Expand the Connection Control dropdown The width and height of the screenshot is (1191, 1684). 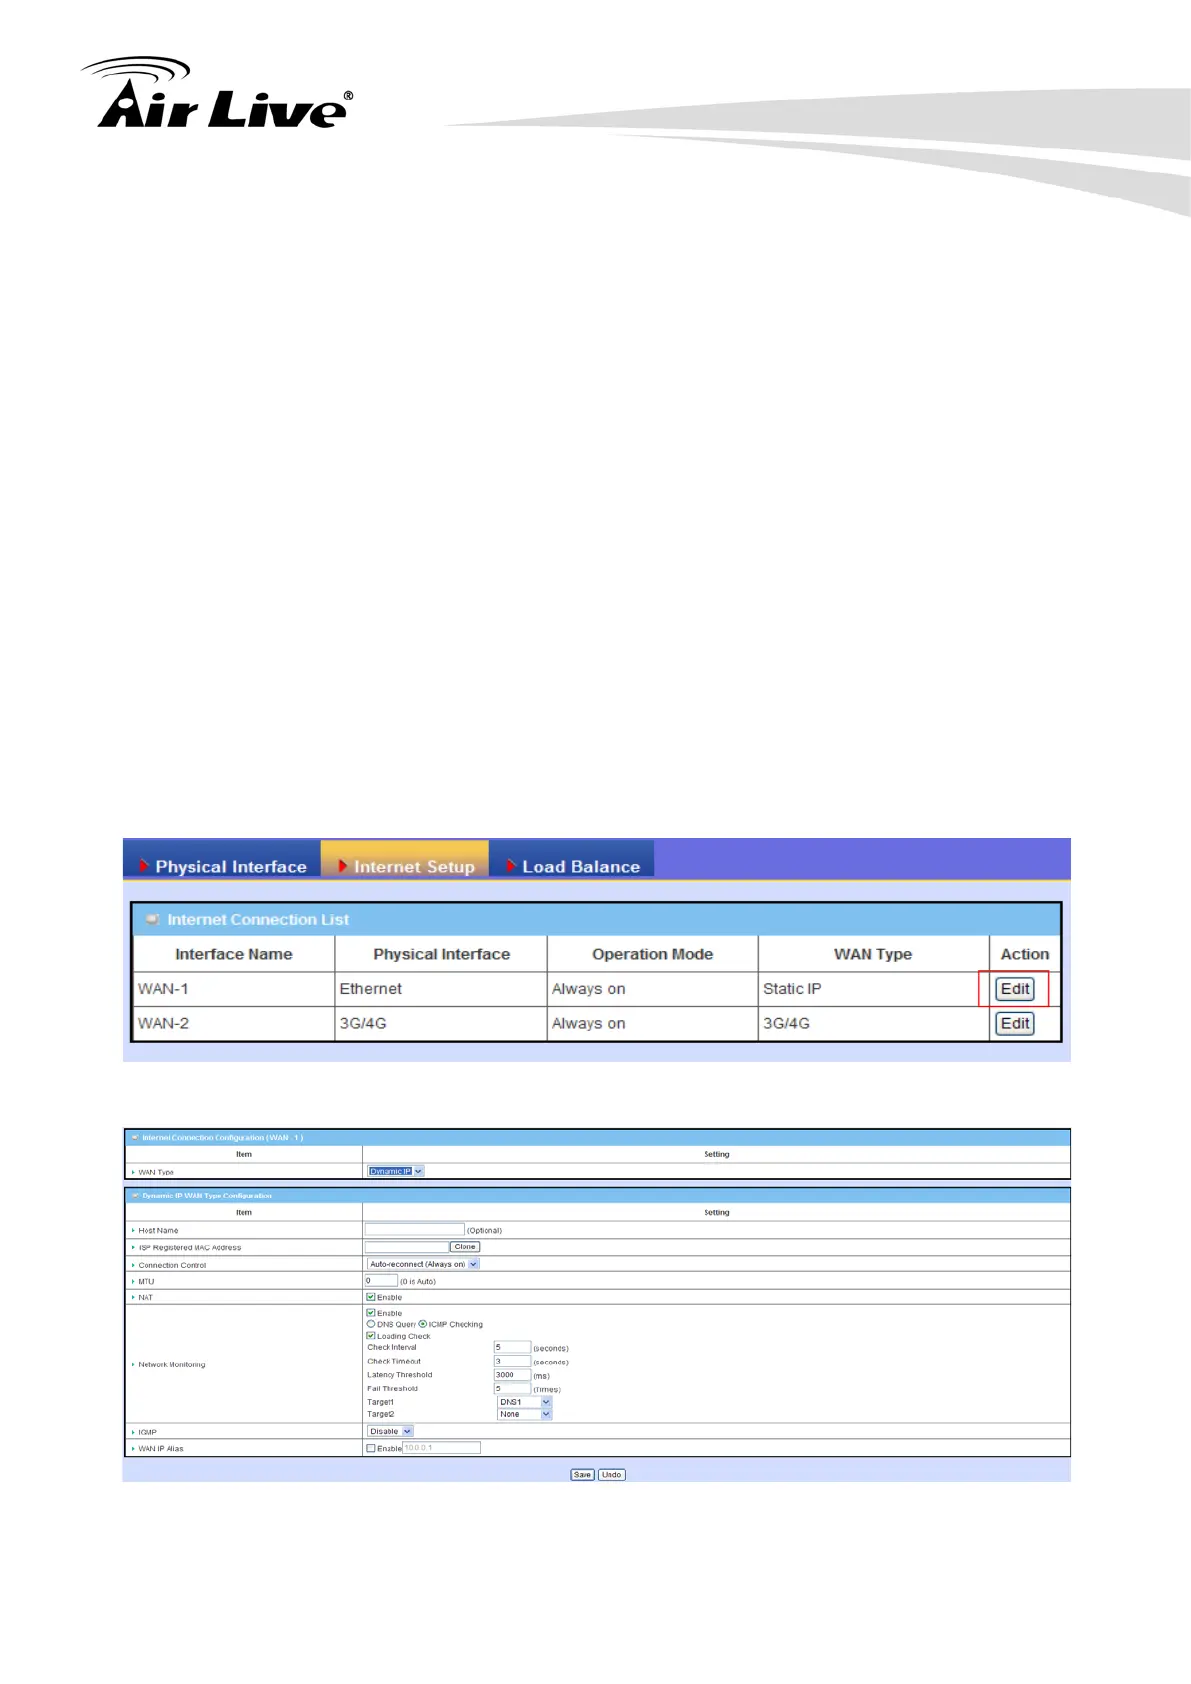pos(423,1264)
